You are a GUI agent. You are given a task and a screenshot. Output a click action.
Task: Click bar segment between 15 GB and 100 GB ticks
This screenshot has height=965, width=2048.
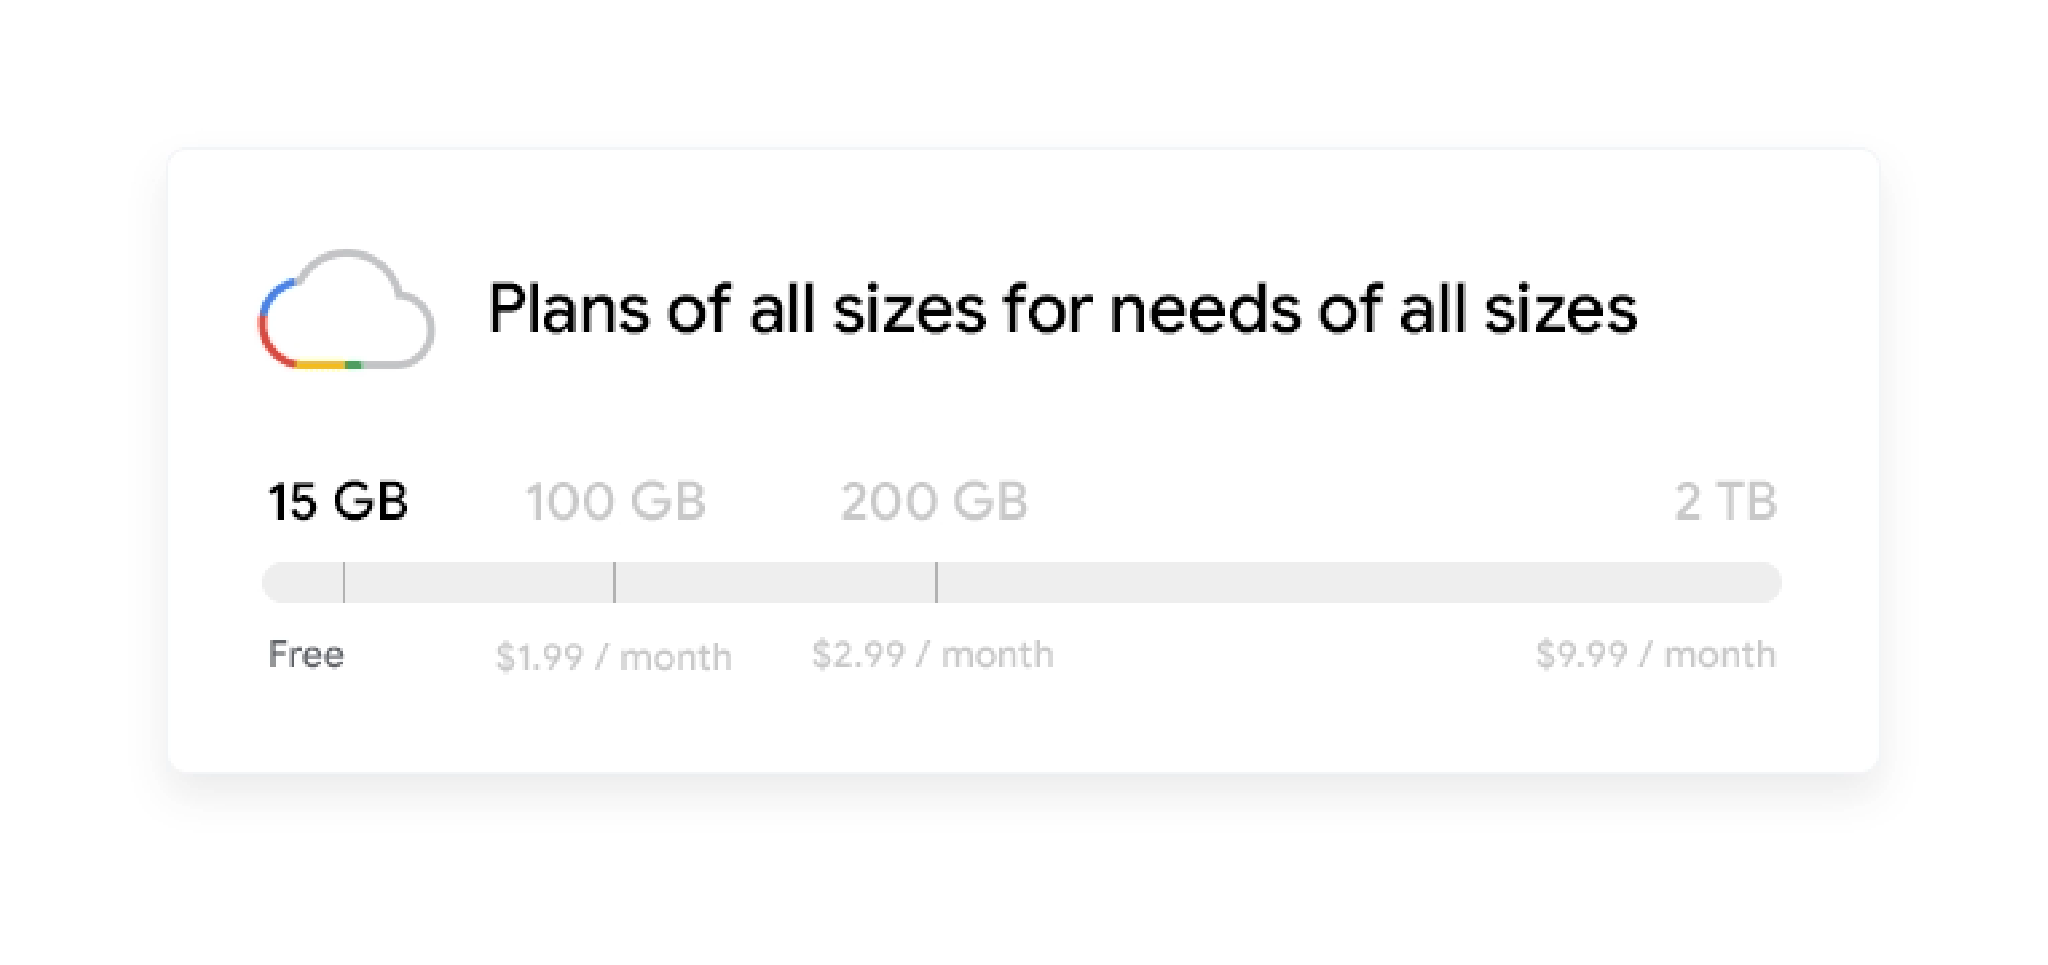[x=479, y=582]
